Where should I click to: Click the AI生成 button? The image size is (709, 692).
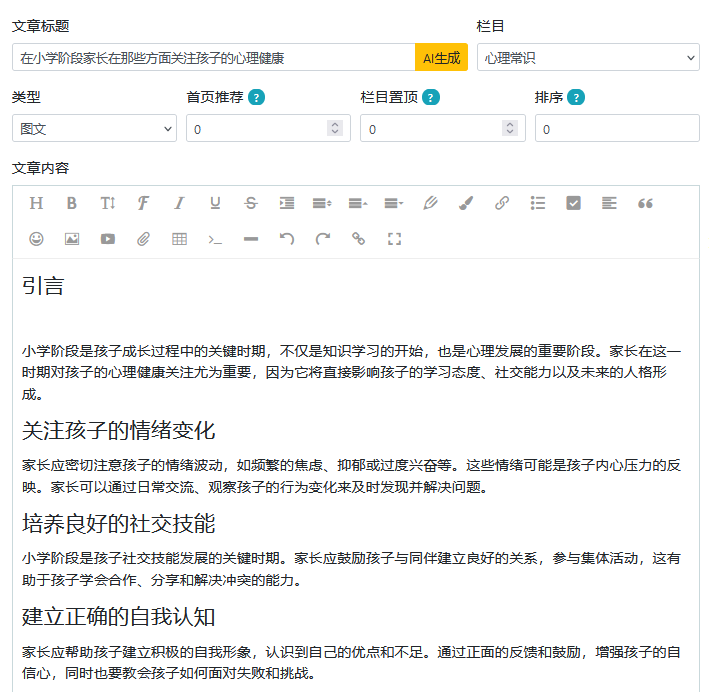(441, 57)
